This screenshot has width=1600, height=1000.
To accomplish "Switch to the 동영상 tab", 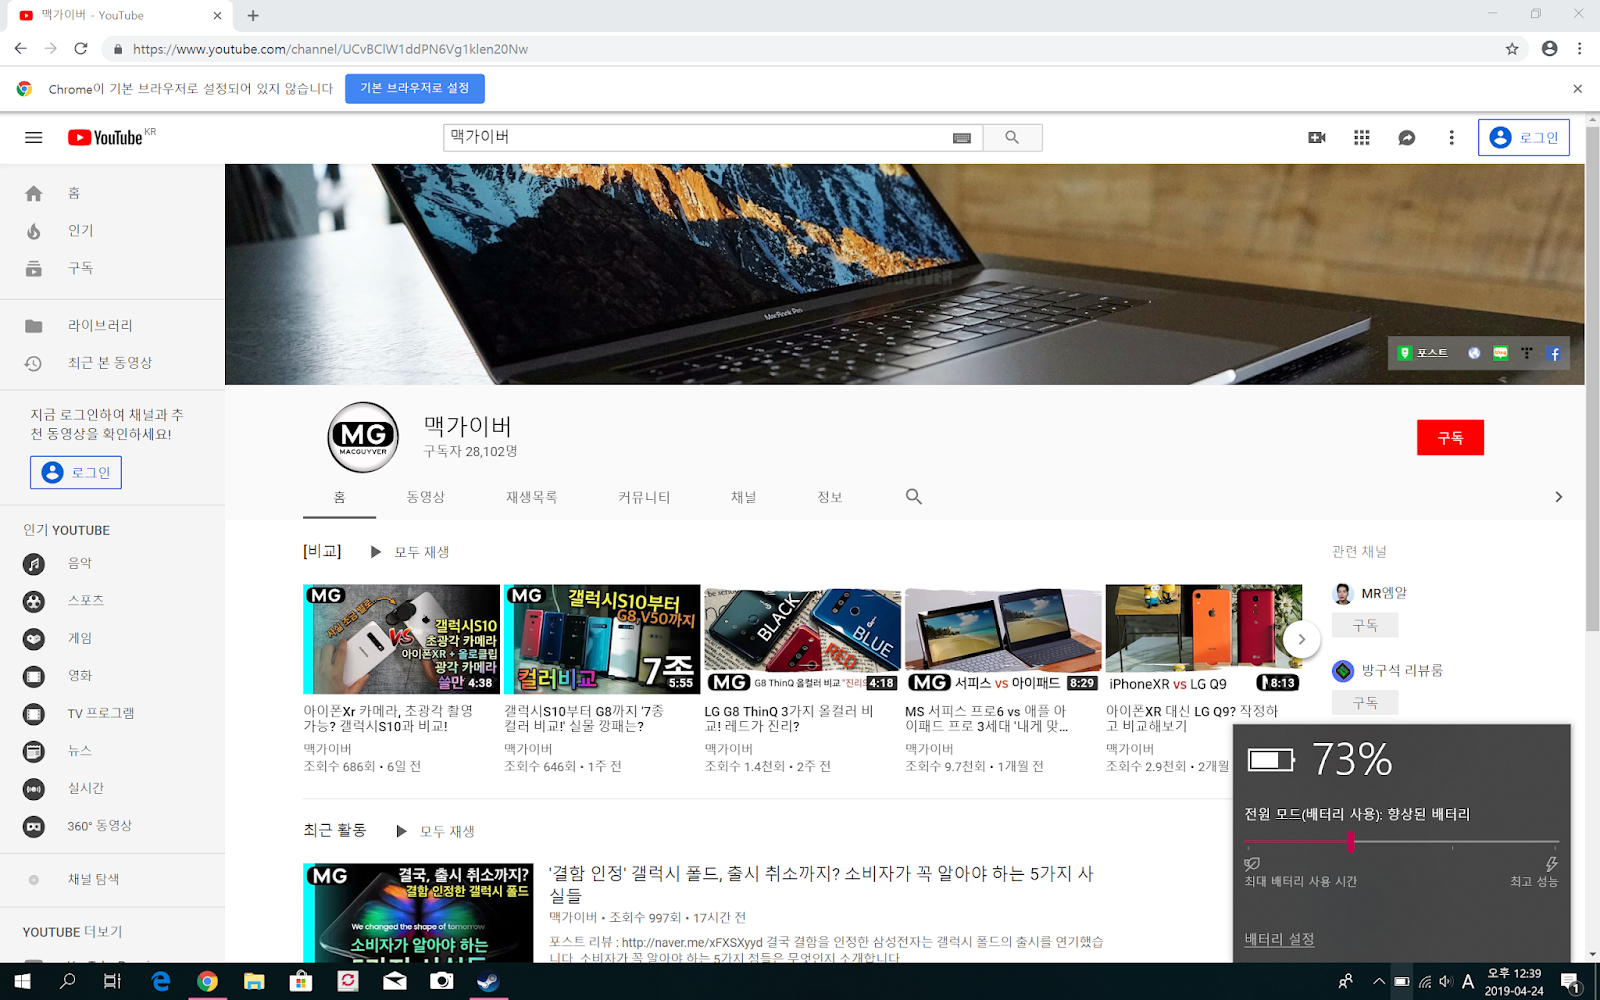I will pos(426,497).
